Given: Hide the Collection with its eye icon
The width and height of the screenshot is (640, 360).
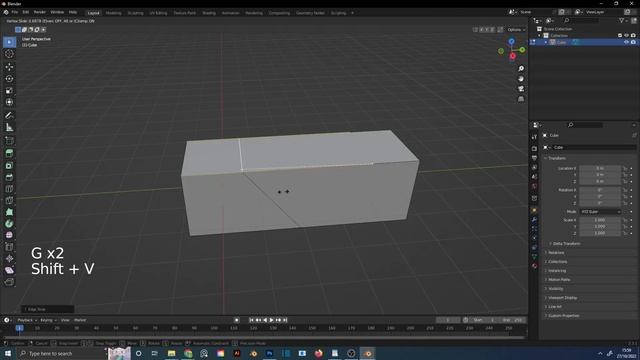Looking at the screenshot, I should (627, 36).
